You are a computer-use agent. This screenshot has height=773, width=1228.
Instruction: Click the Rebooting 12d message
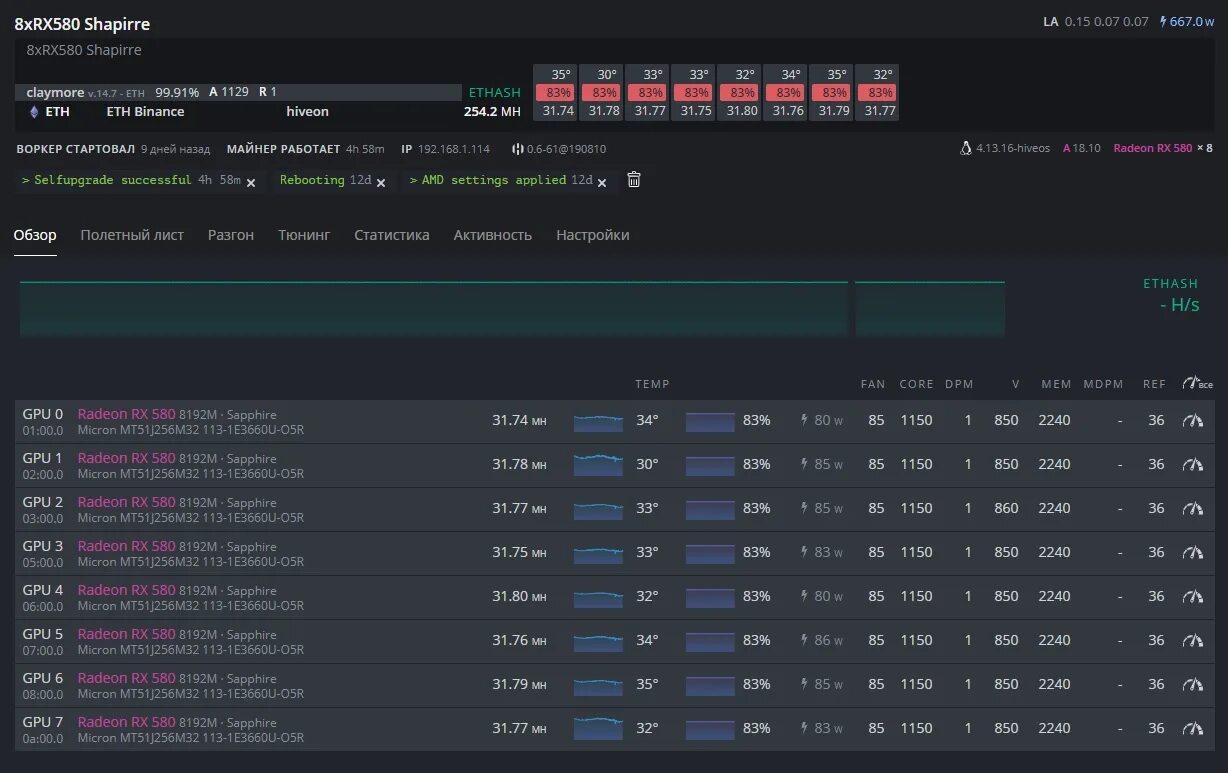coord(325,180)
